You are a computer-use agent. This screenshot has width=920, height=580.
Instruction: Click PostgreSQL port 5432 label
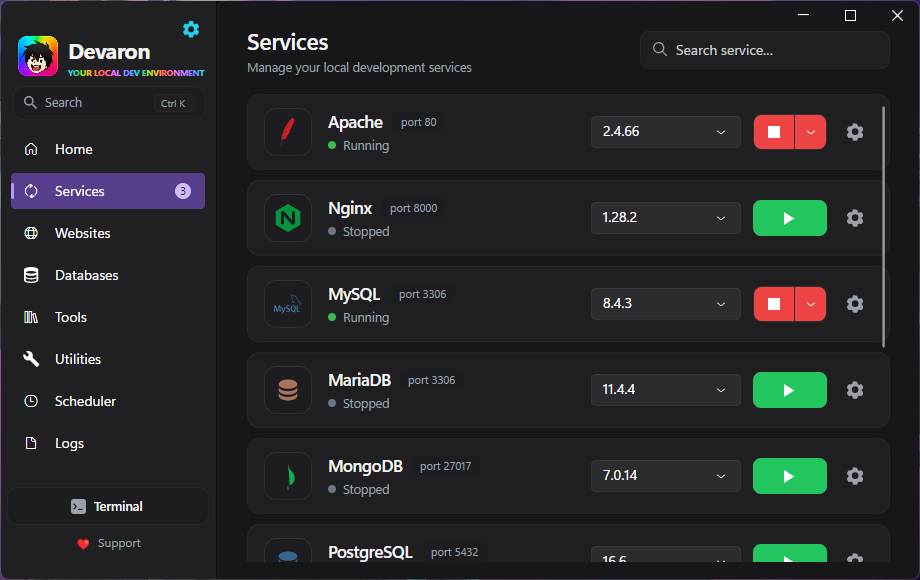coord(454,552)
